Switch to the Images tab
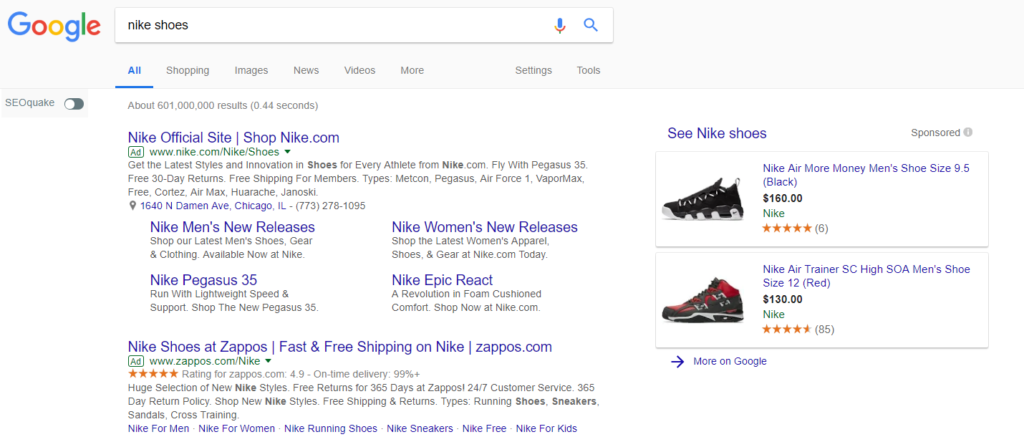Screen dimensions: 1024x442 [251, 71]
